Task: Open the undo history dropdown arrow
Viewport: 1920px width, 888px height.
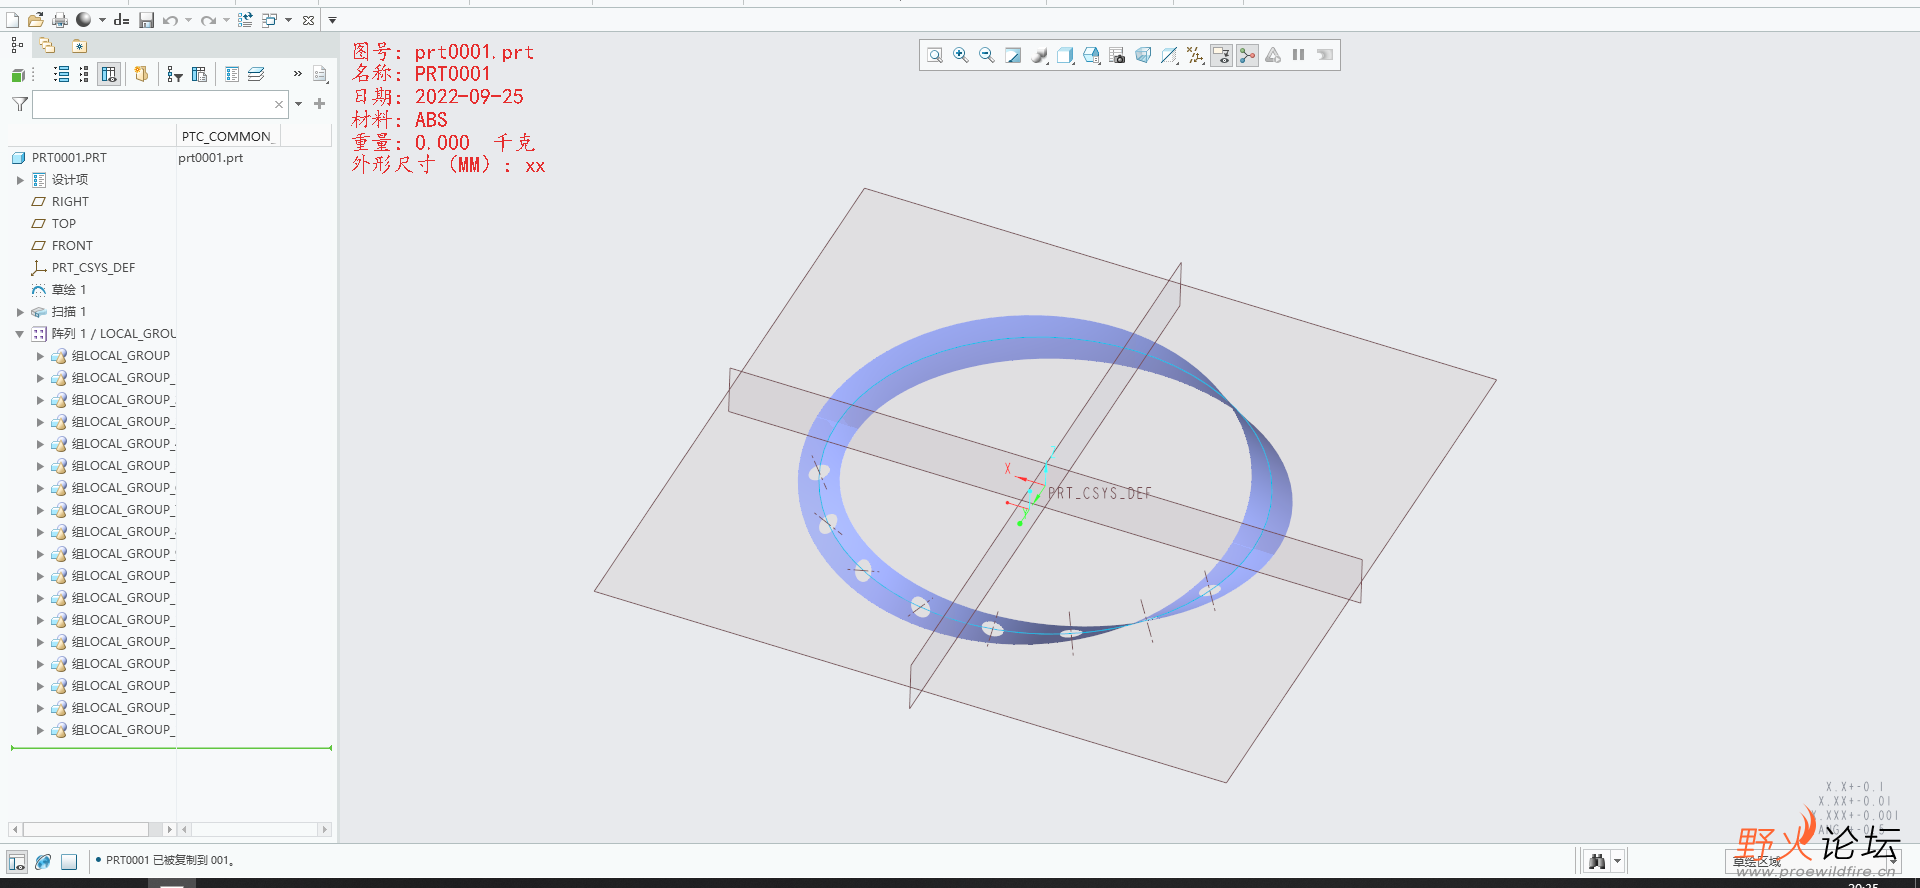Action: pos(188,20)
